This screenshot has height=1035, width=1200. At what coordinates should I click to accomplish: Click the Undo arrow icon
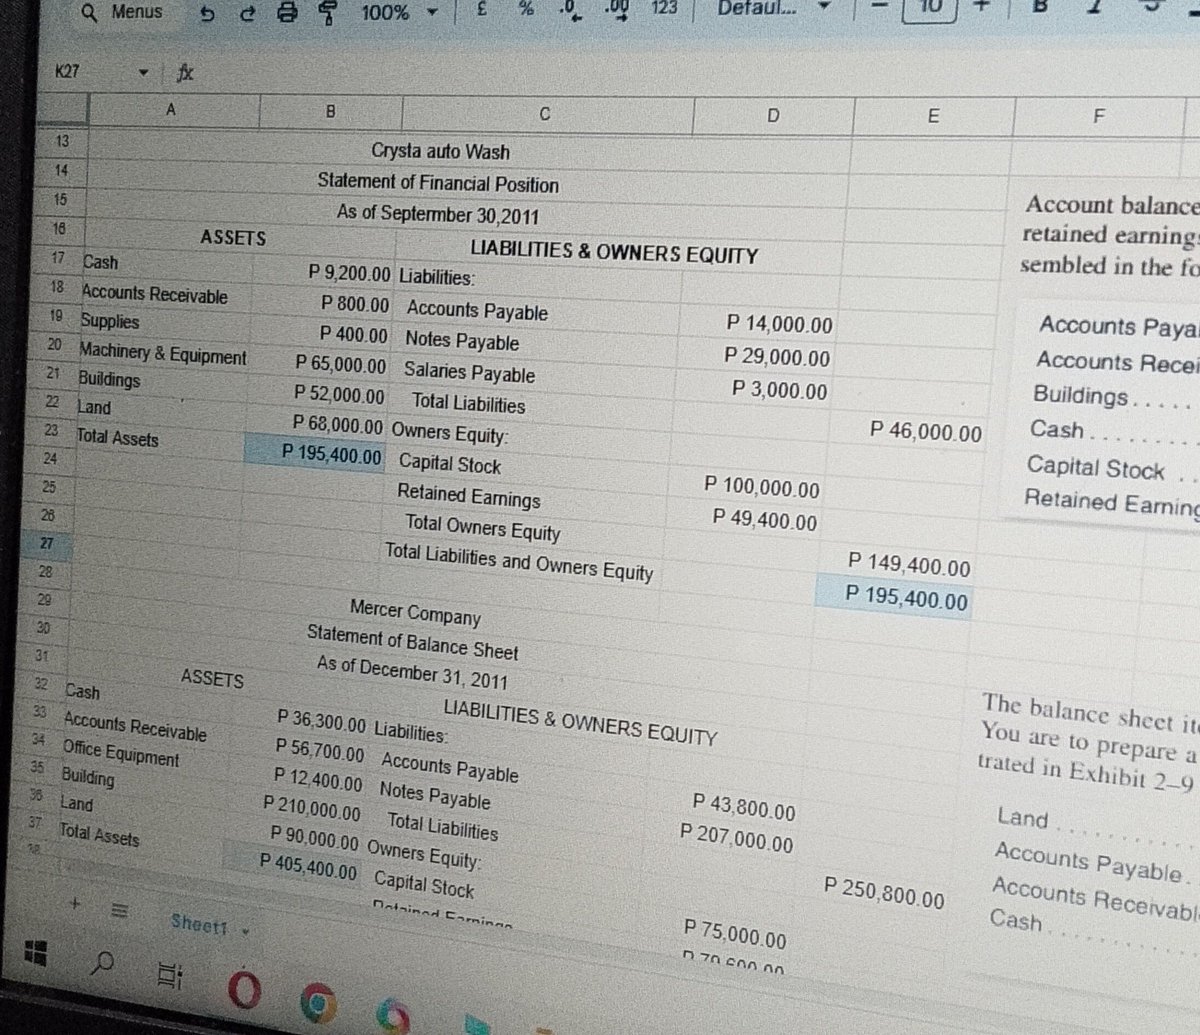206,13
